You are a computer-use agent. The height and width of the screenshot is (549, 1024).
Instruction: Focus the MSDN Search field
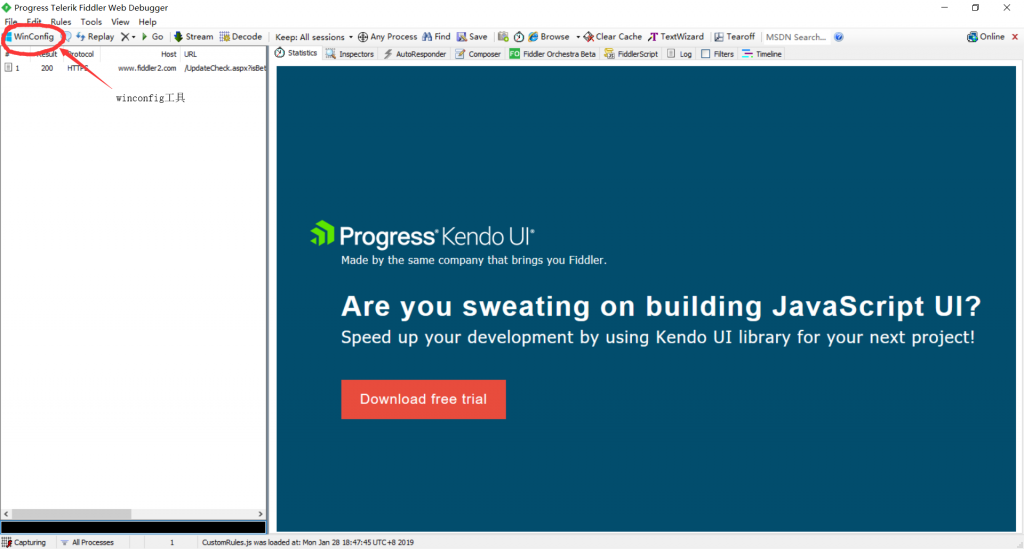[796, 37]
